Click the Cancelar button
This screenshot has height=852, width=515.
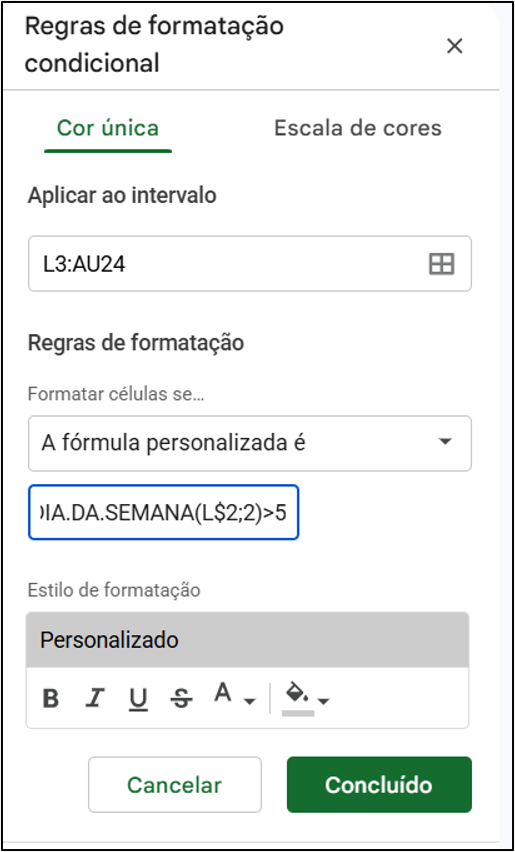[174, 785]
